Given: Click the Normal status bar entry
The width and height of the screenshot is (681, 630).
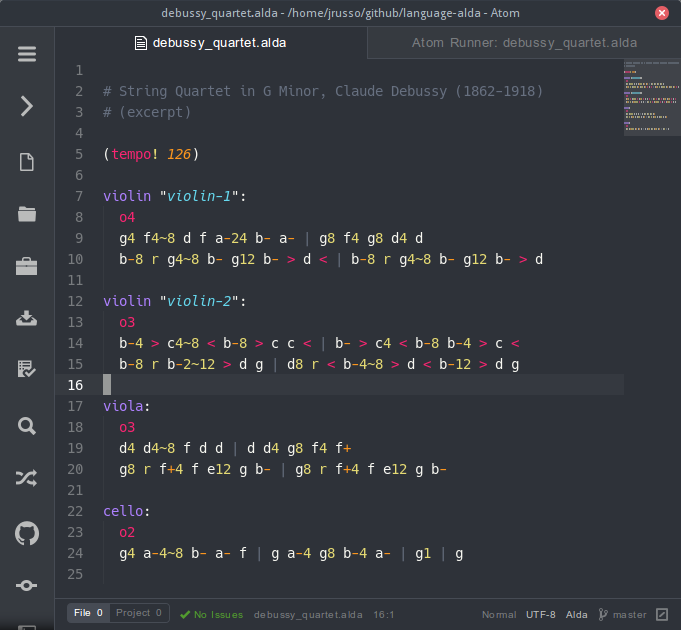Looking at the screenshot, I should pyautogui.click(x=499, y=615).
